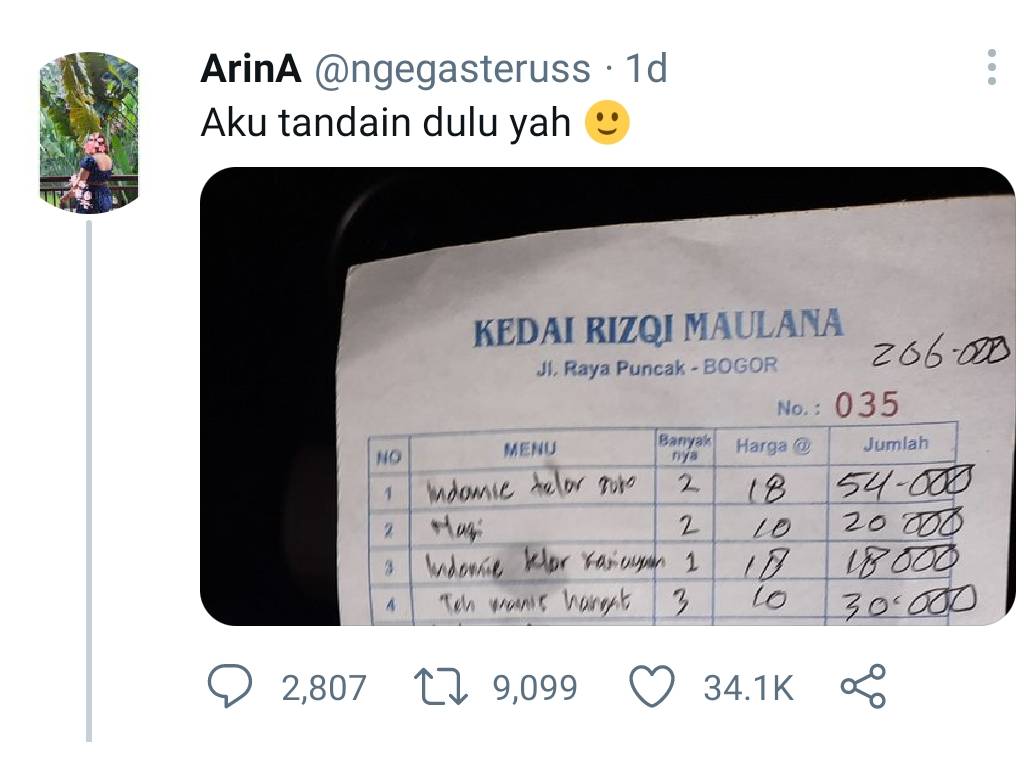Click the red receipt number 035

coord(867,405)
